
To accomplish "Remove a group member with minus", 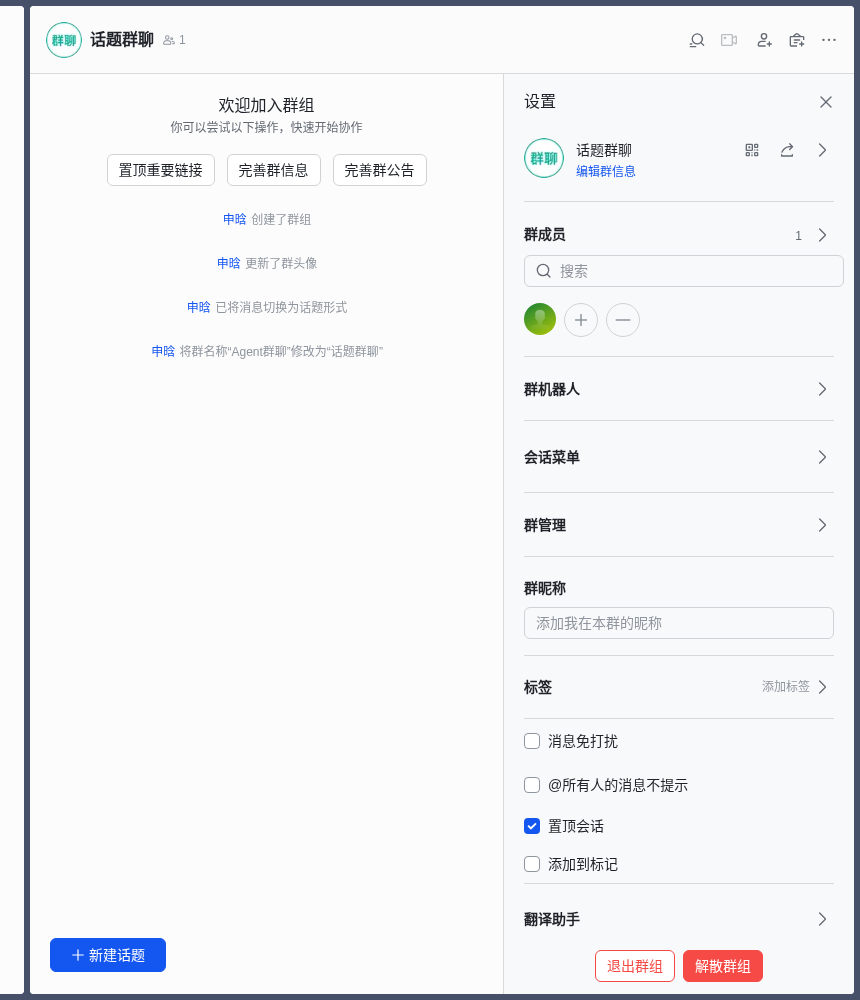I will click(x=623, y=320).
